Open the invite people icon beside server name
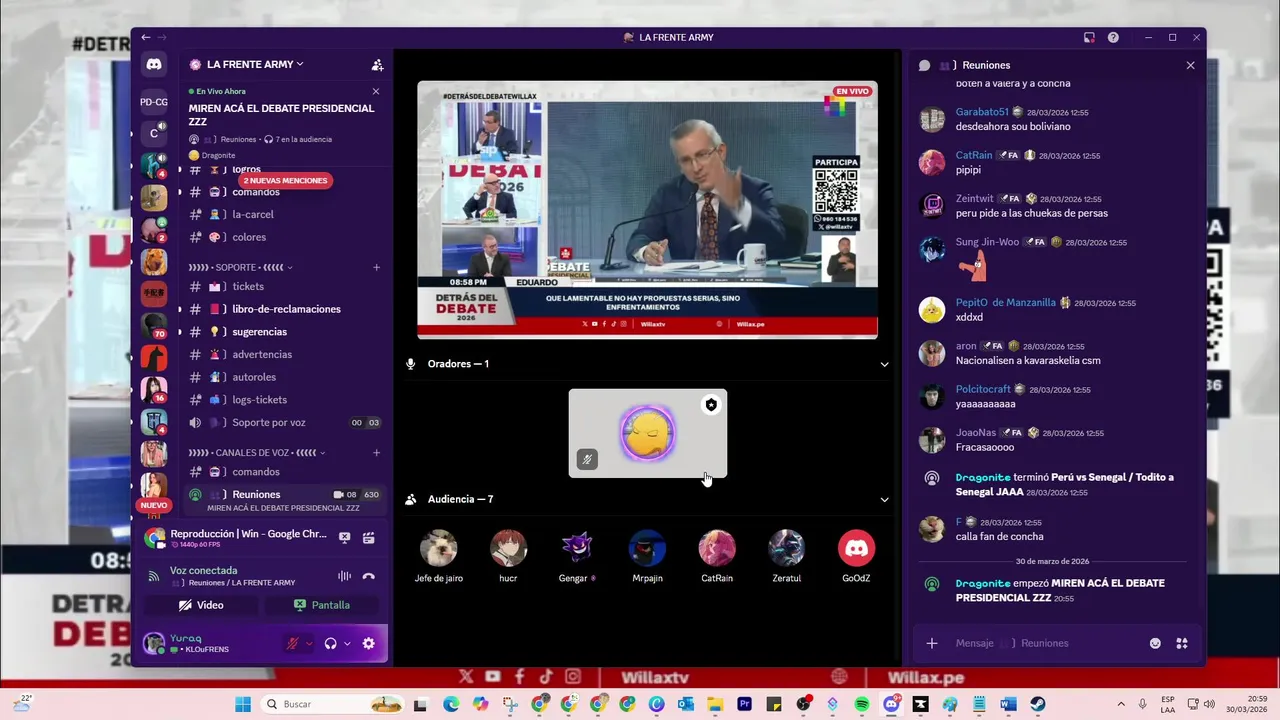Viewport: 1280px width, 720px height. pyautogui.click(x=377, y=64)
